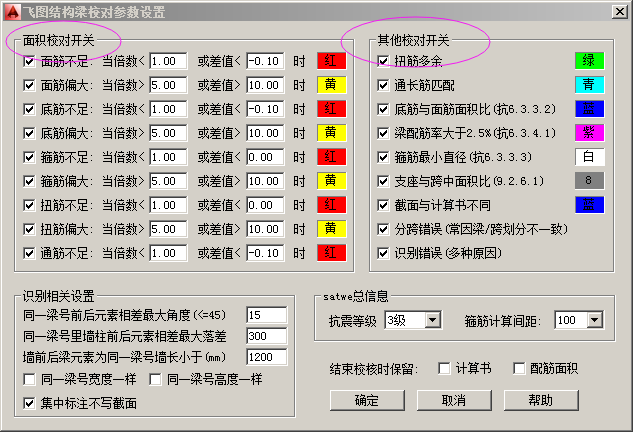
Task: Toggle the 面筋不足 checkbox
Action: [29, 61]
